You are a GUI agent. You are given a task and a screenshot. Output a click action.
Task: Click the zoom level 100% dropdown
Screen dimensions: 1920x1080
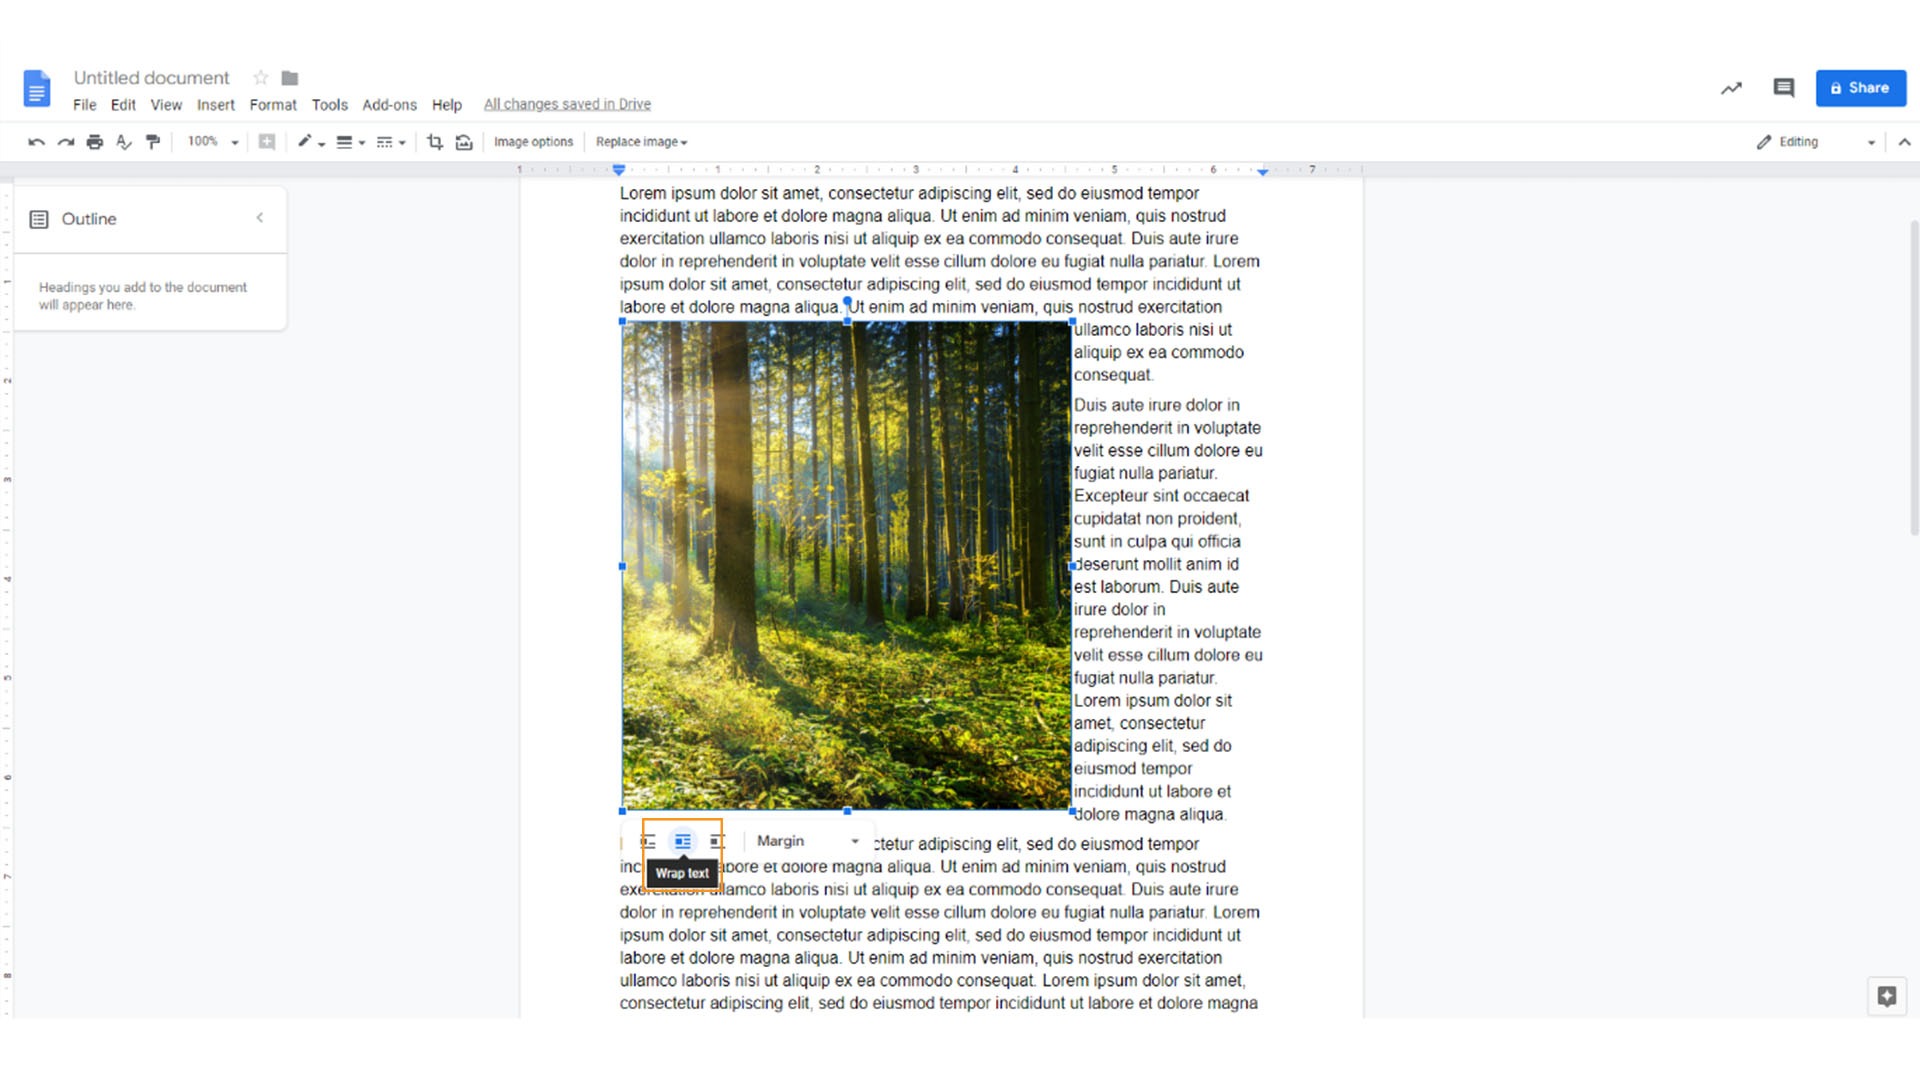tap(211, 141)
